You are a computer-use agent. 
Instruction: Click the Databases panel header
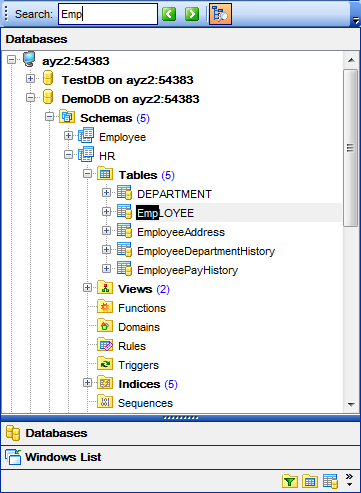(x=180, y=39)
